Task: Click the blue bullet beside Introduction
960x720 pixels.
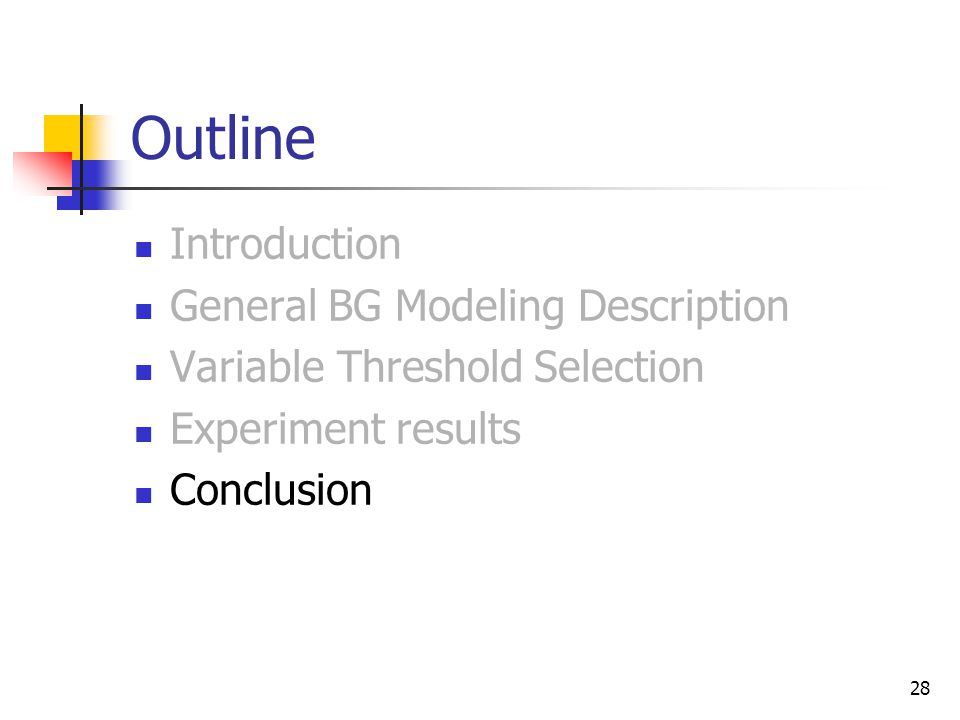Action: [x=144, y=250]
